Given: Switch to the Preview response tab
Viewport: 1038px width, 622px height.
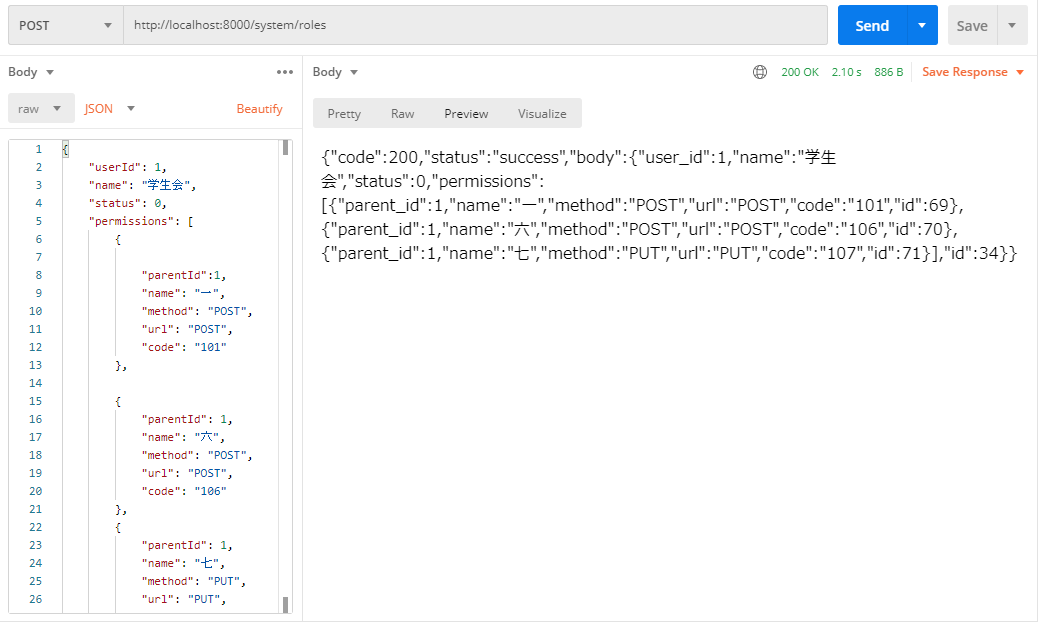Looking at the screenshot, I should pos(465,113).
